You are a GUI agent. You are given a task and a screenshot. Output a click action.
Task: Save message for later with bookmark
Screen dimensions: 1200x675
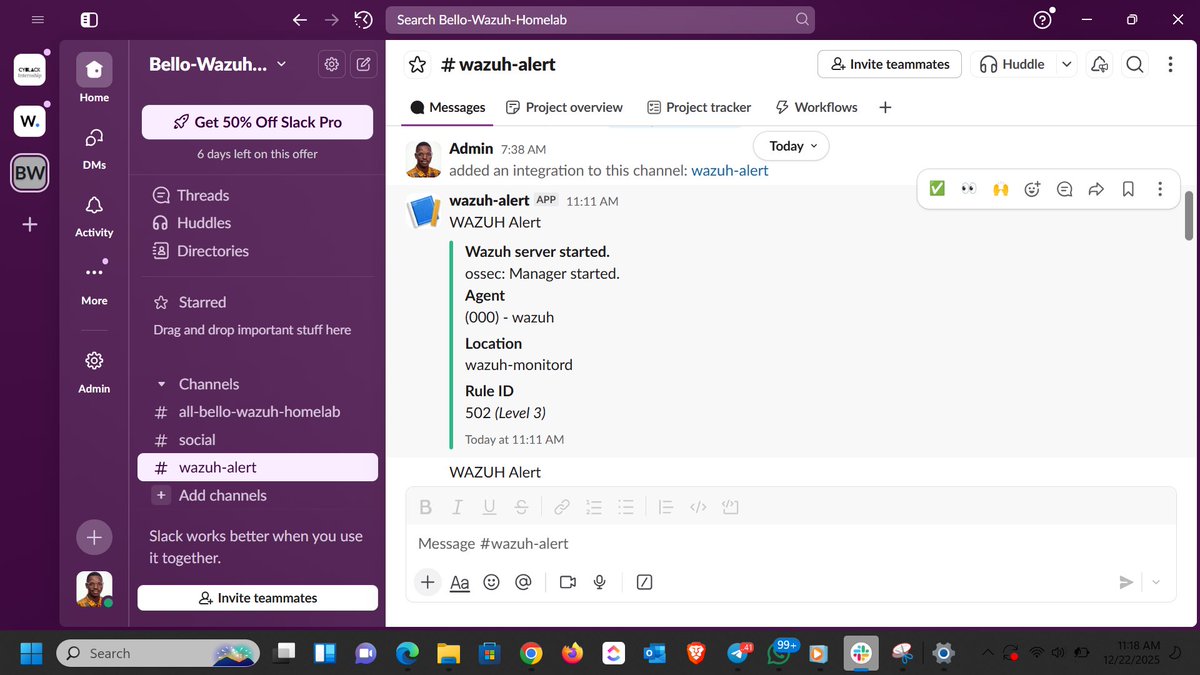pos(1128,188)
